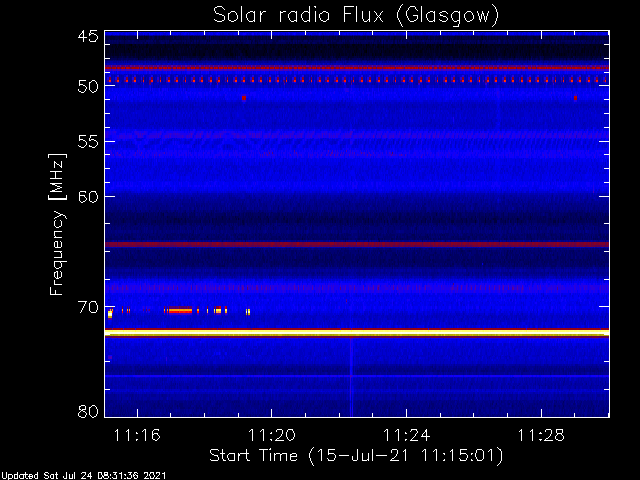Click the dark red band between 60 and 70 MHz
Viewport: 640px width, 480px height.
(357, 244)
